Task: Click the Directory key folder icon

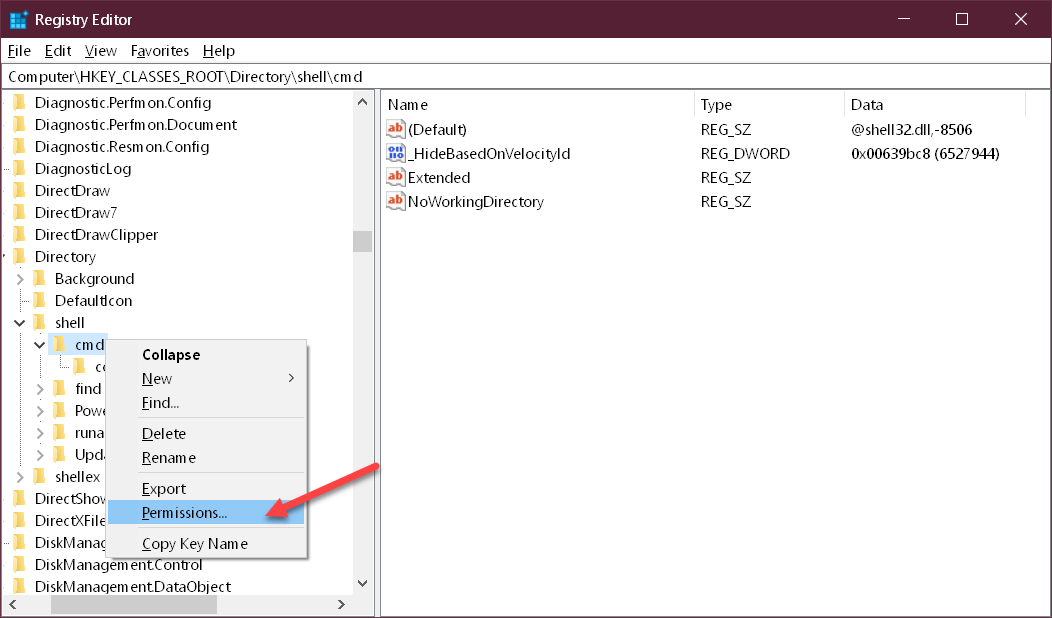Action: 19,257
